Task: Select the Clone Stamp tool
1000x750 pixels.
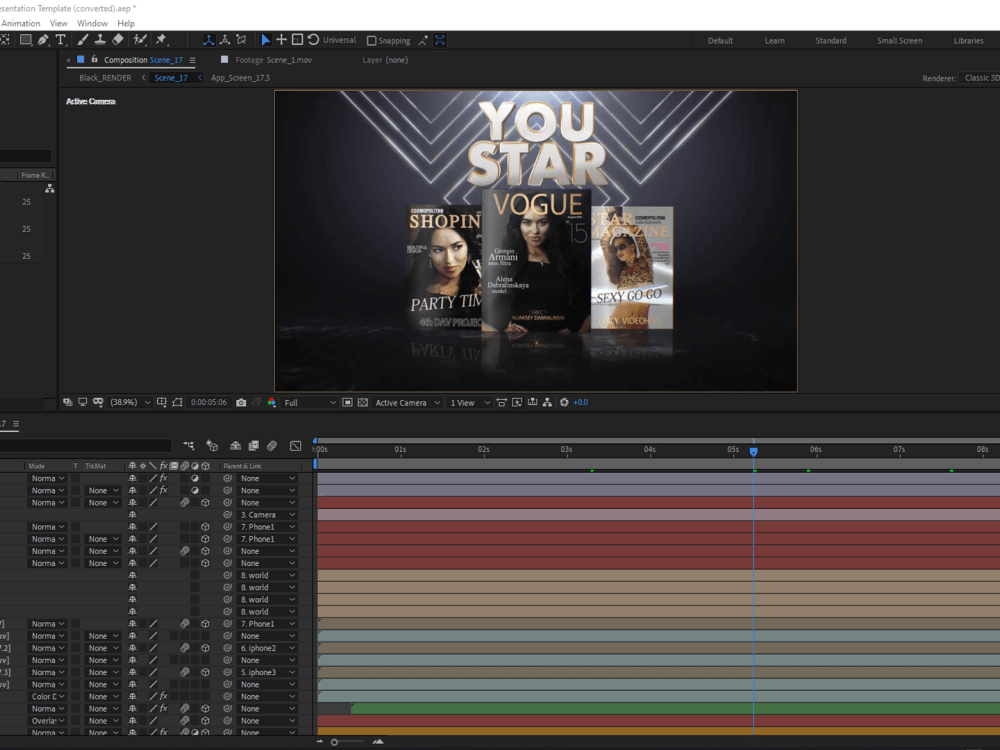Action: pyautogui.click(x=100, y=40)
